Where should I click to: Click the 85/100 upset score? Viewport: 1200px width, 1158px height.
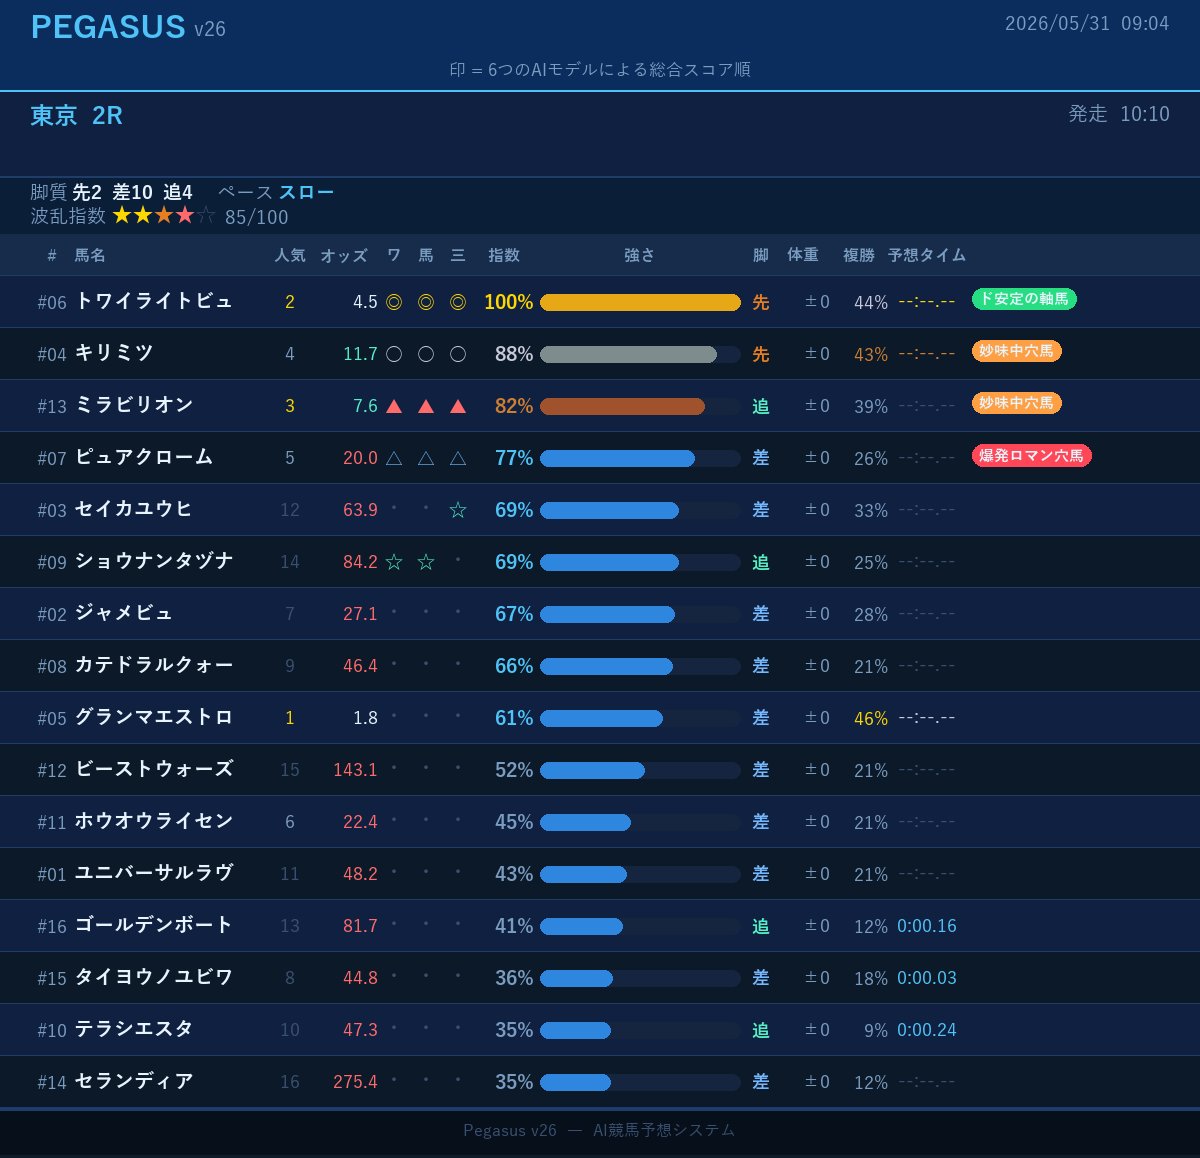coord(256,217)
